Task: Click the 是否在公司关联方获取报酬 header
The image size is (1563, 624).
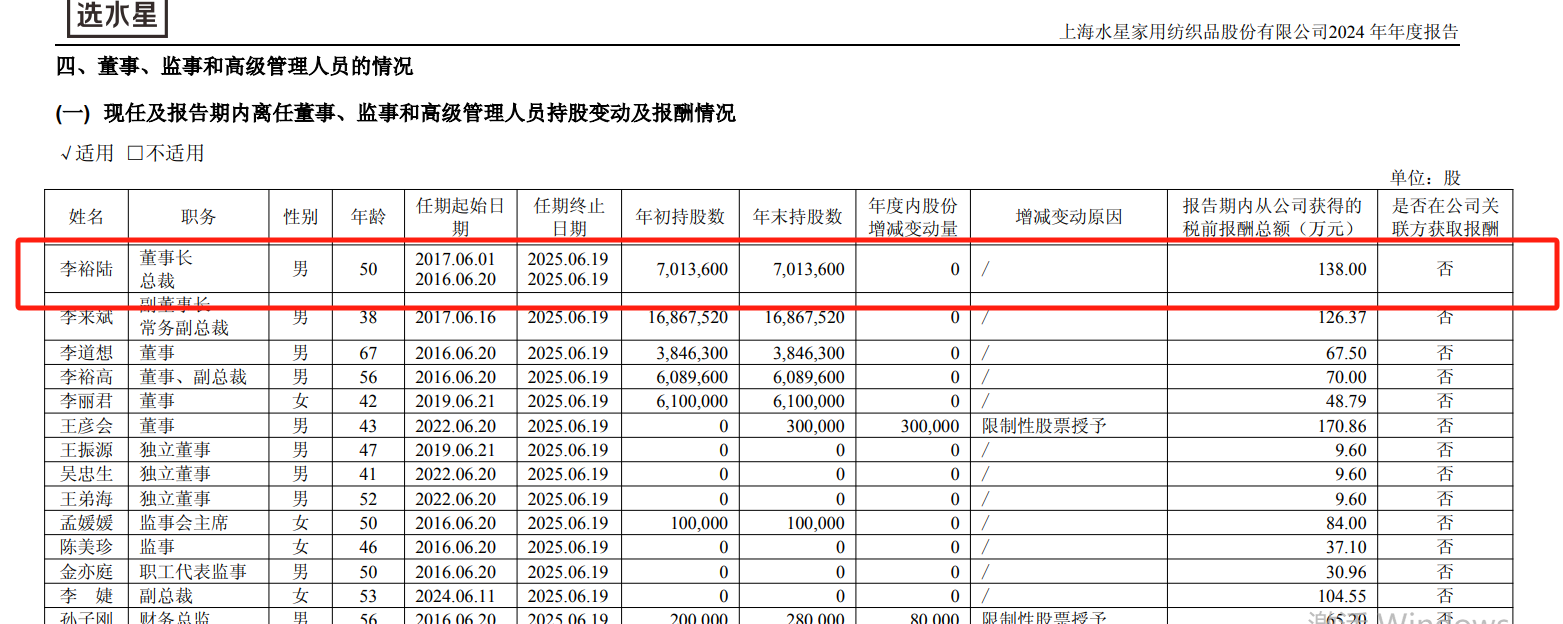Action: 1445,217
